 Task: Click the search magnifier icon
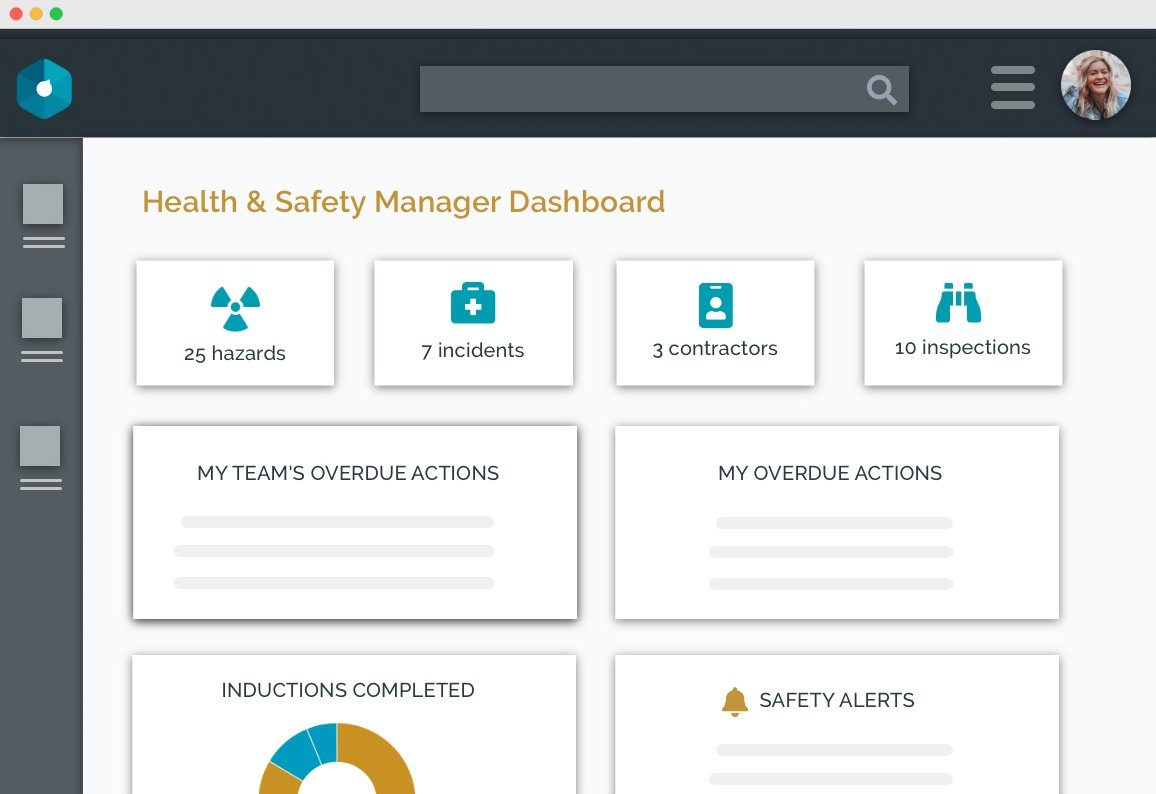tap(881, 89)
